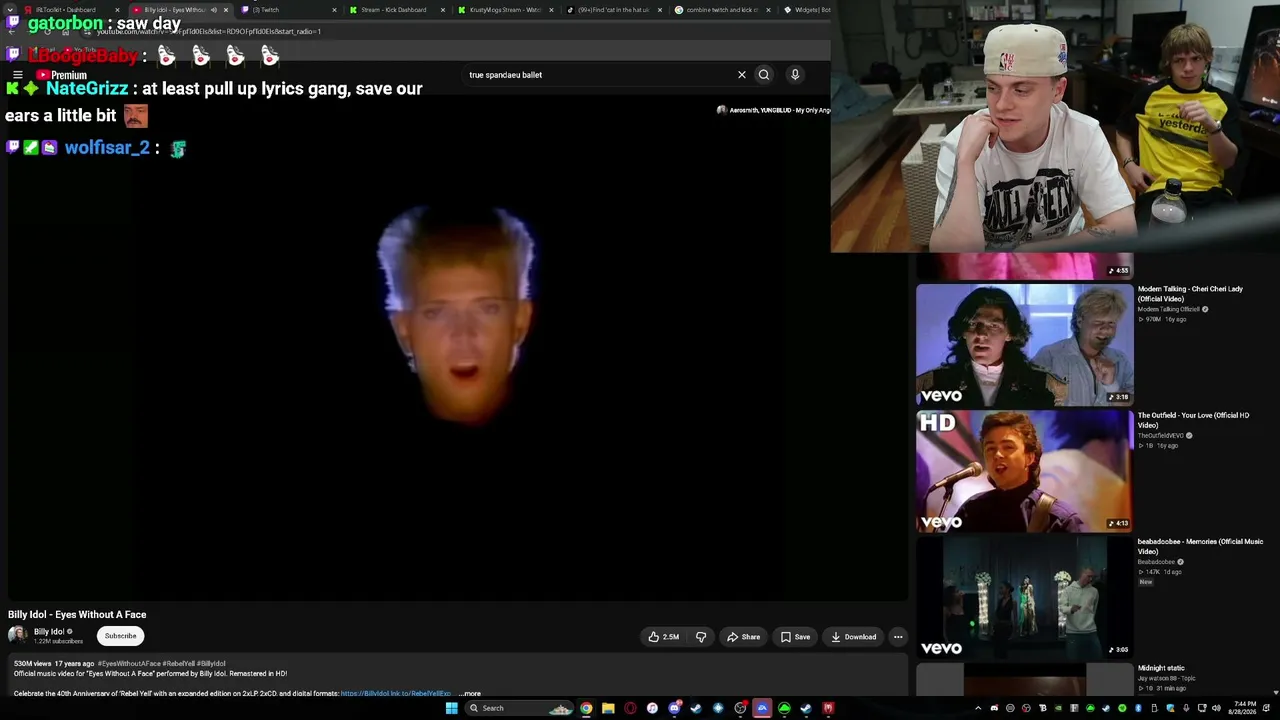Open OBS Studio from the taskbar
Viewport: 1280px width, 720px height.
740,708
